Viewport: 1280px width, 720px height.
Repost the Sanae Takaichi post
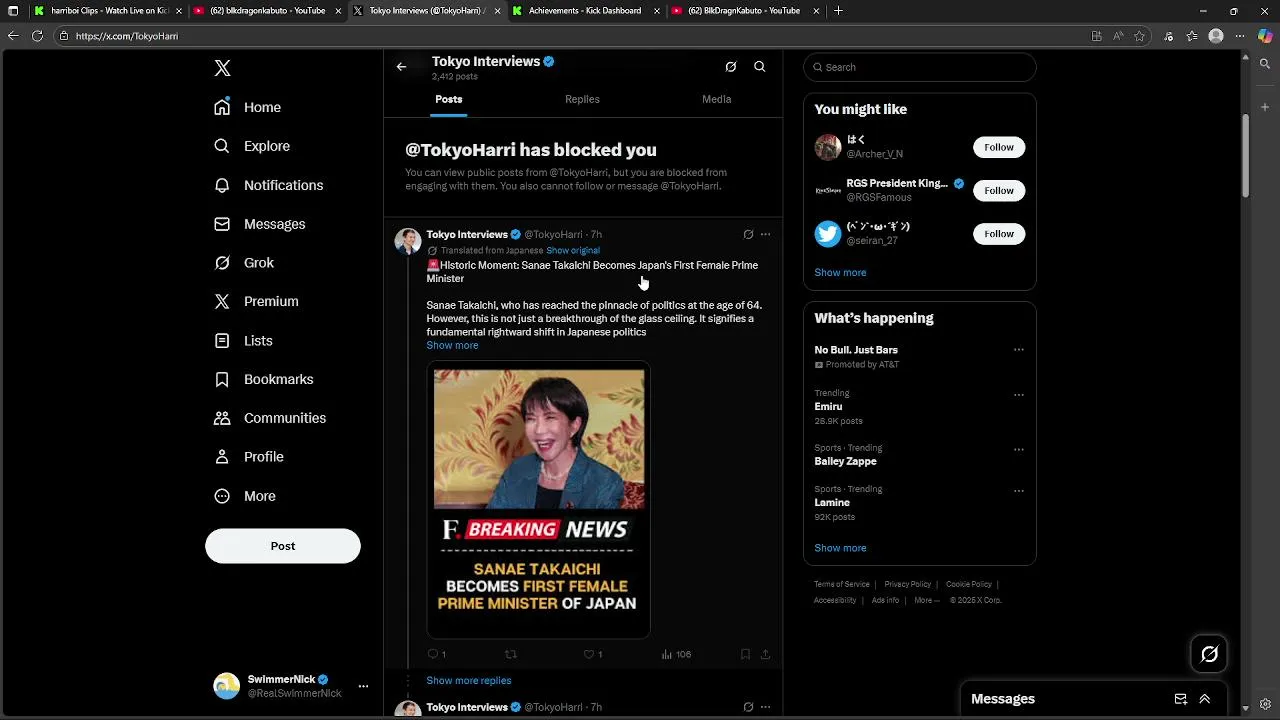pyautogui.click(x=511, y=654)
